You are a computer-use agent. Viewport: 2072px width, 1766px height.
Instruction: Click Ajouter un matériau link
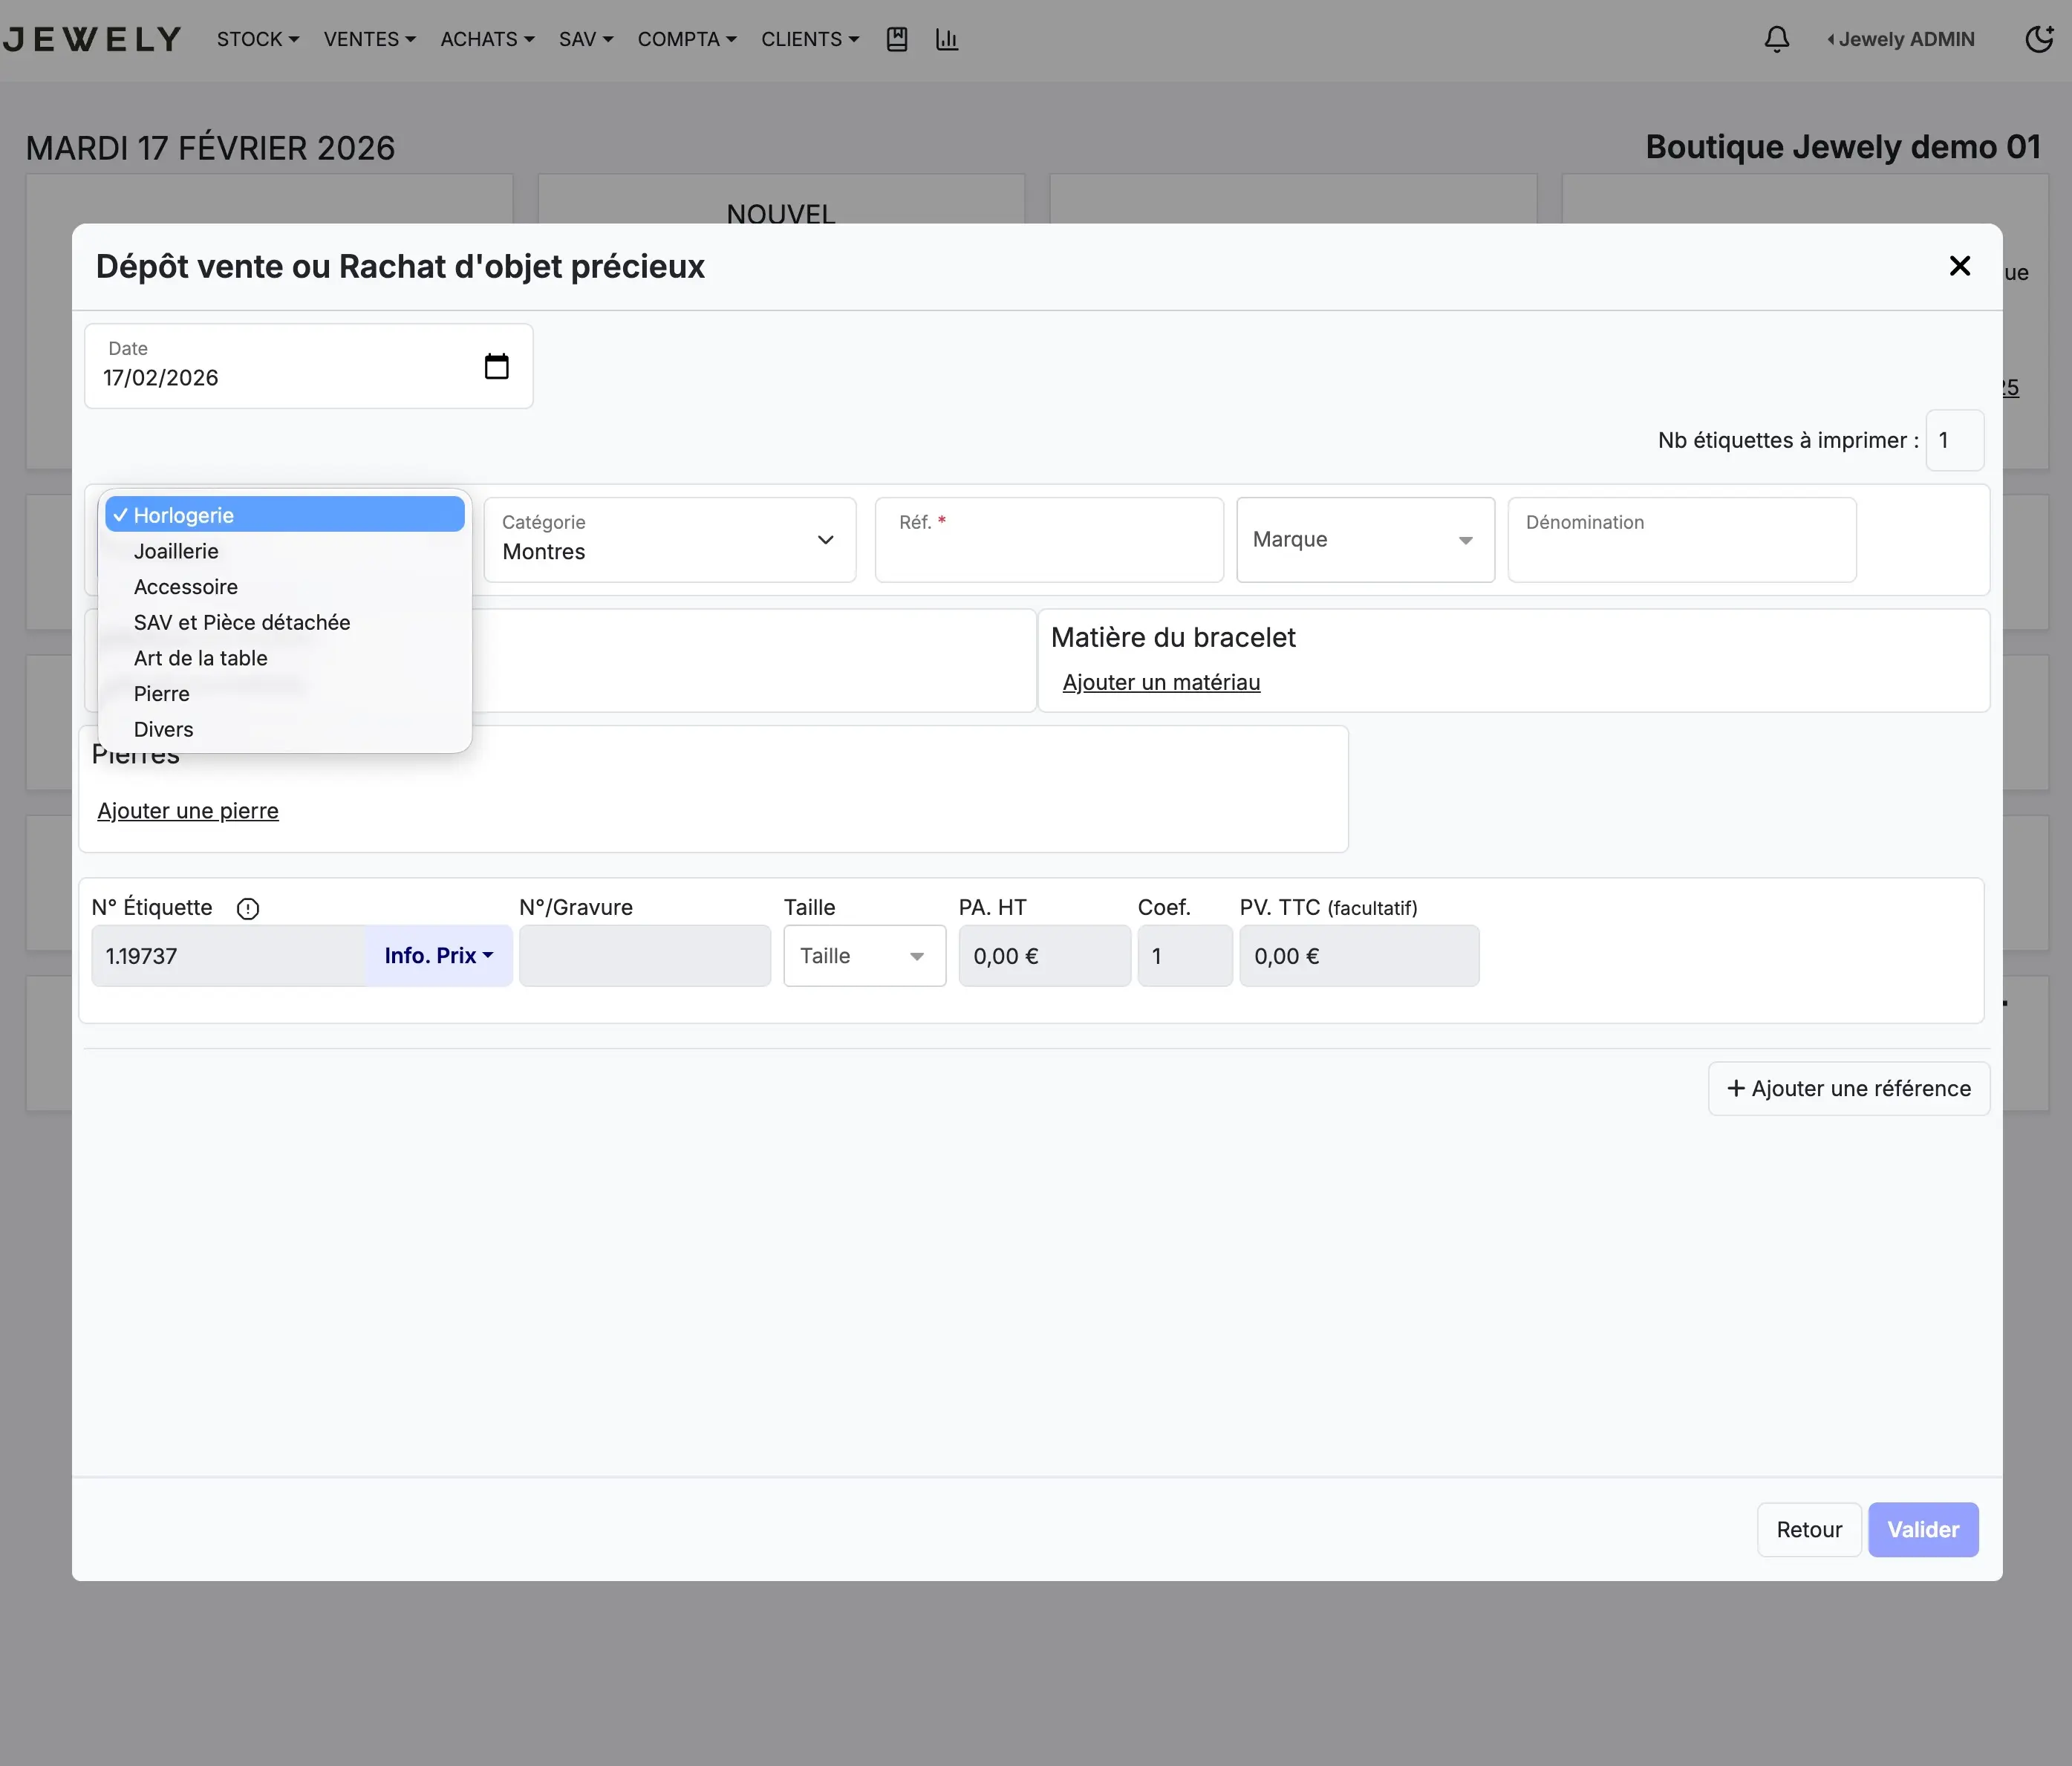click(1161, 683)
